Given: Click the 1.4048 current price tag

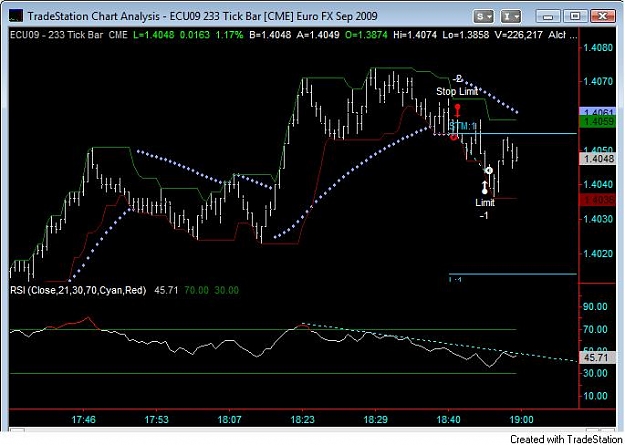Looking at the screenshot, I should tap(597, 159).
